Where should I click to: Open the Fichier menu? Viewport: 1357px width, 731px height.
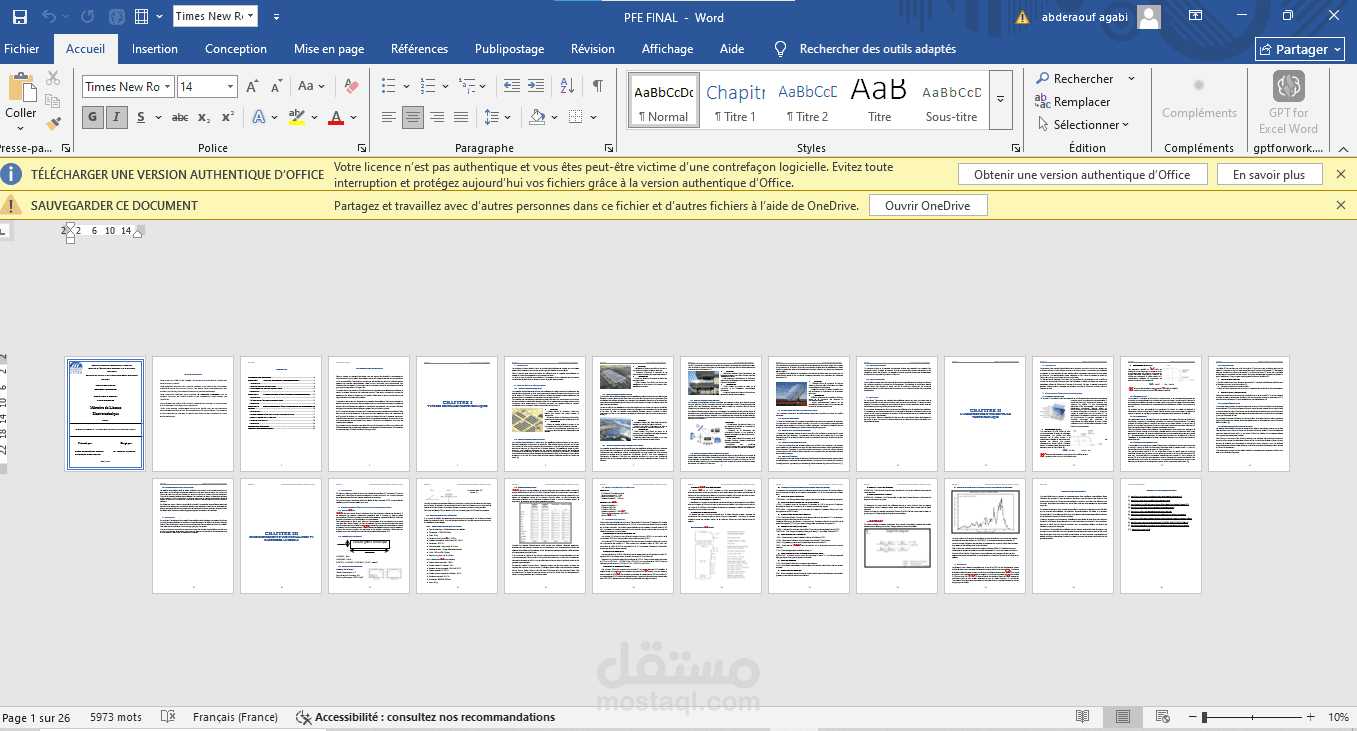22,49
